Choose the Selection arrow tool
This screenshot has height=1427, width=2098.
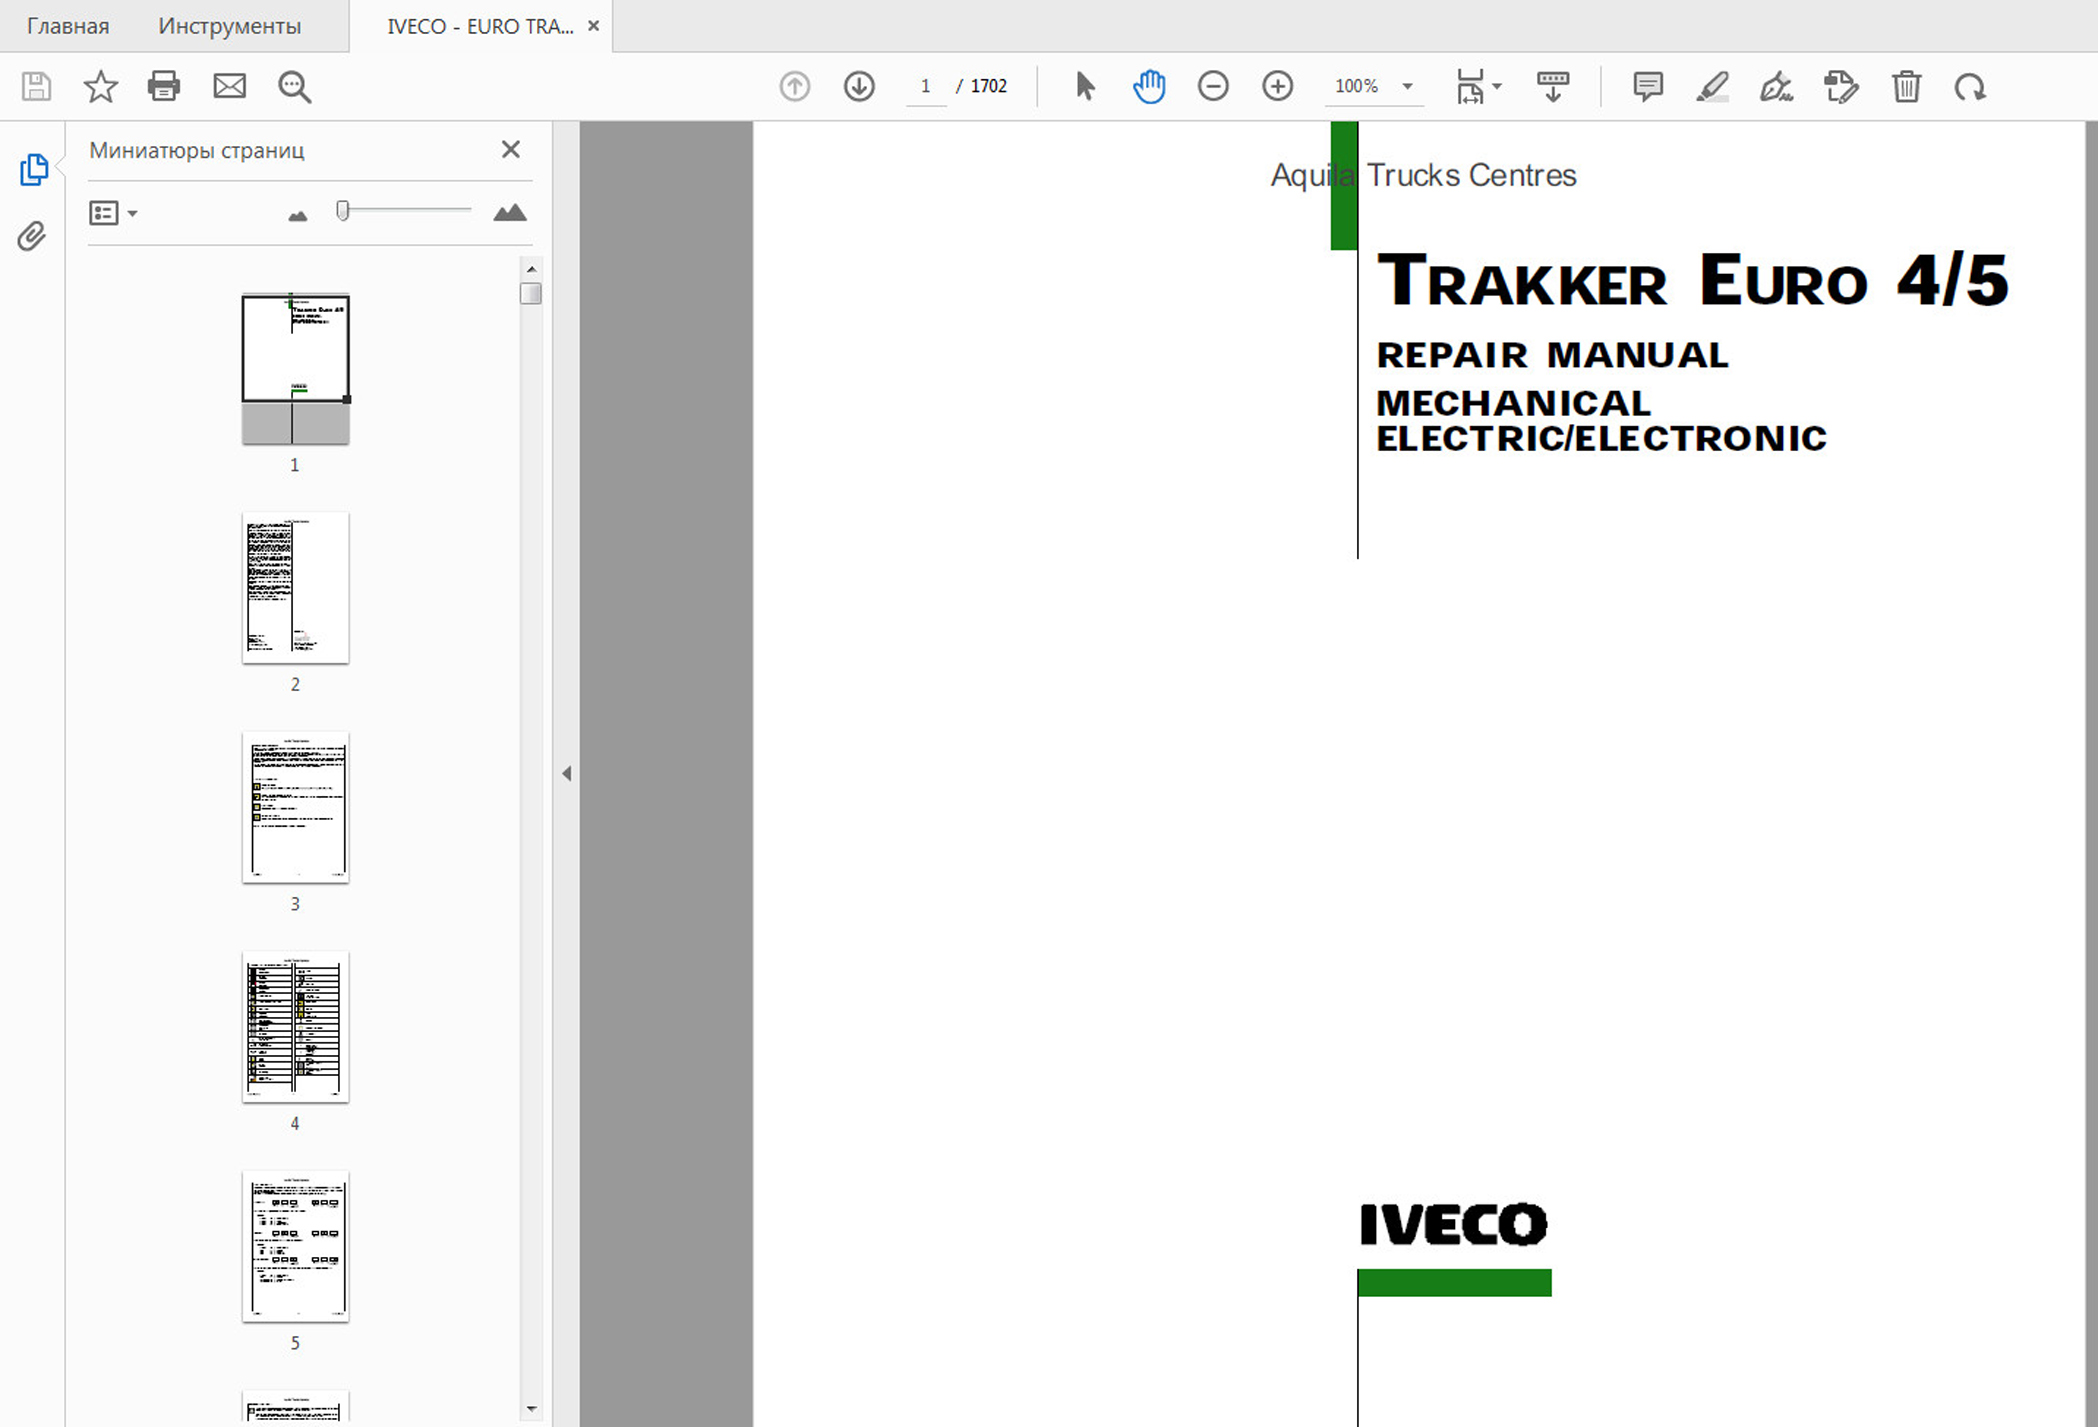point(1085,87)
